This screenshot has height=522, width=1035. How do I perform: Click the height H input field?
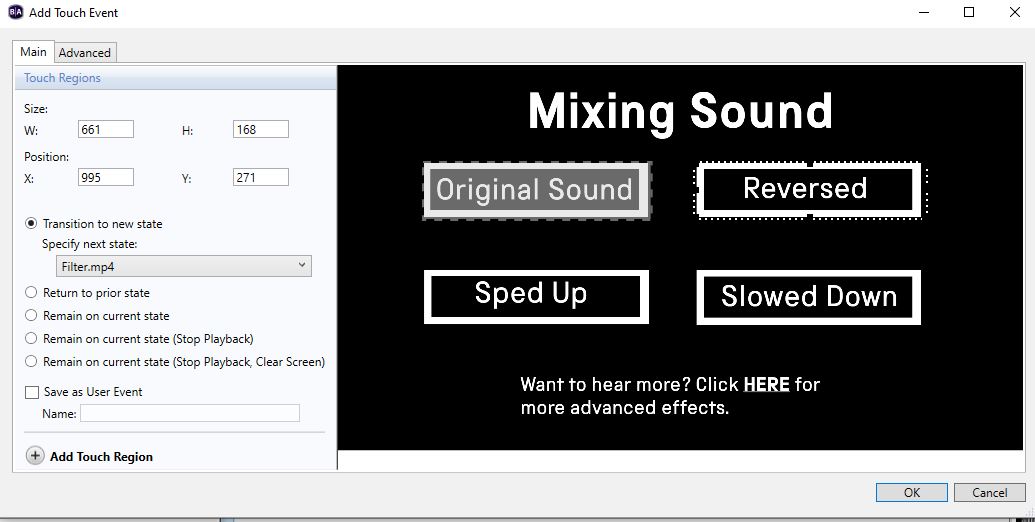[260, 129]
